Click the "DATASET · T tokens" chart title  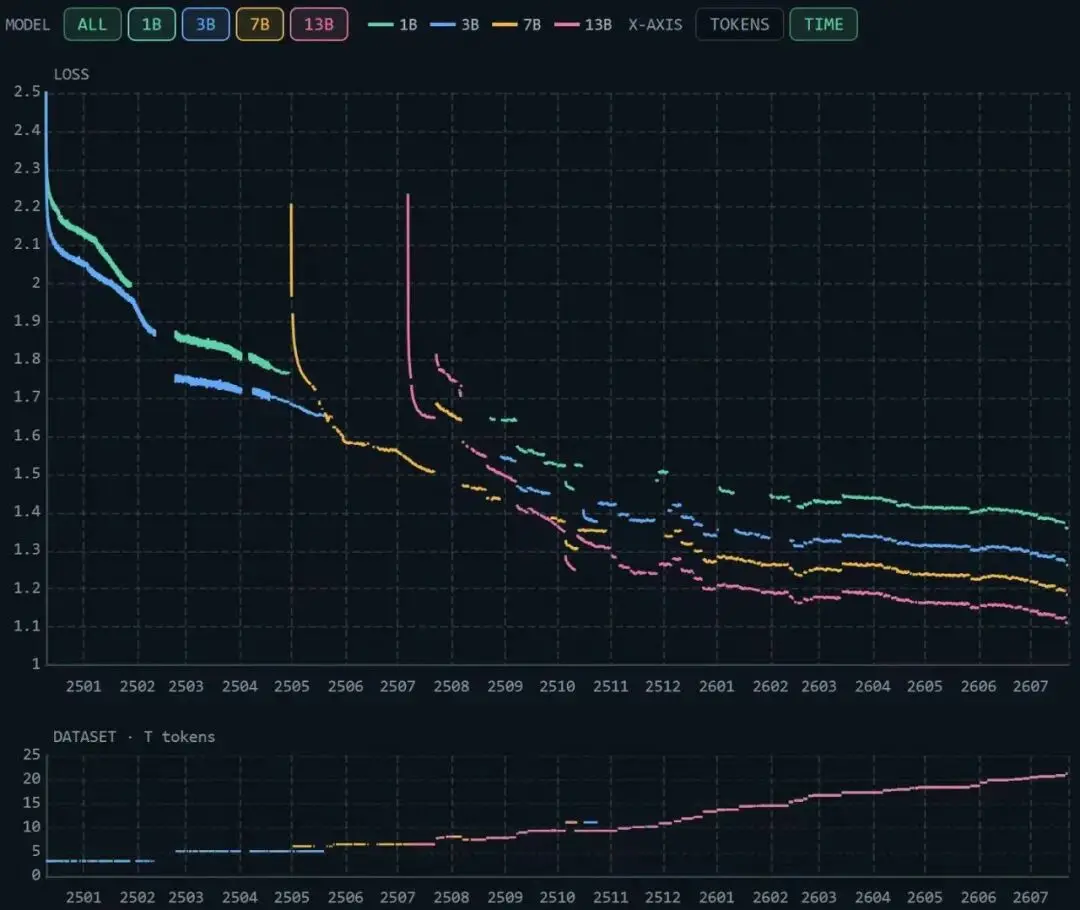(x=134, y=737)
